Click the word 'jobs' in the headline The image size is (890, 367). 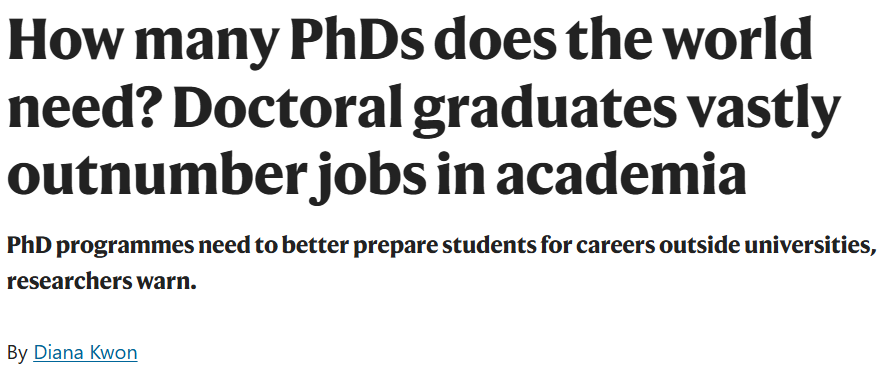tap(367, 176)
